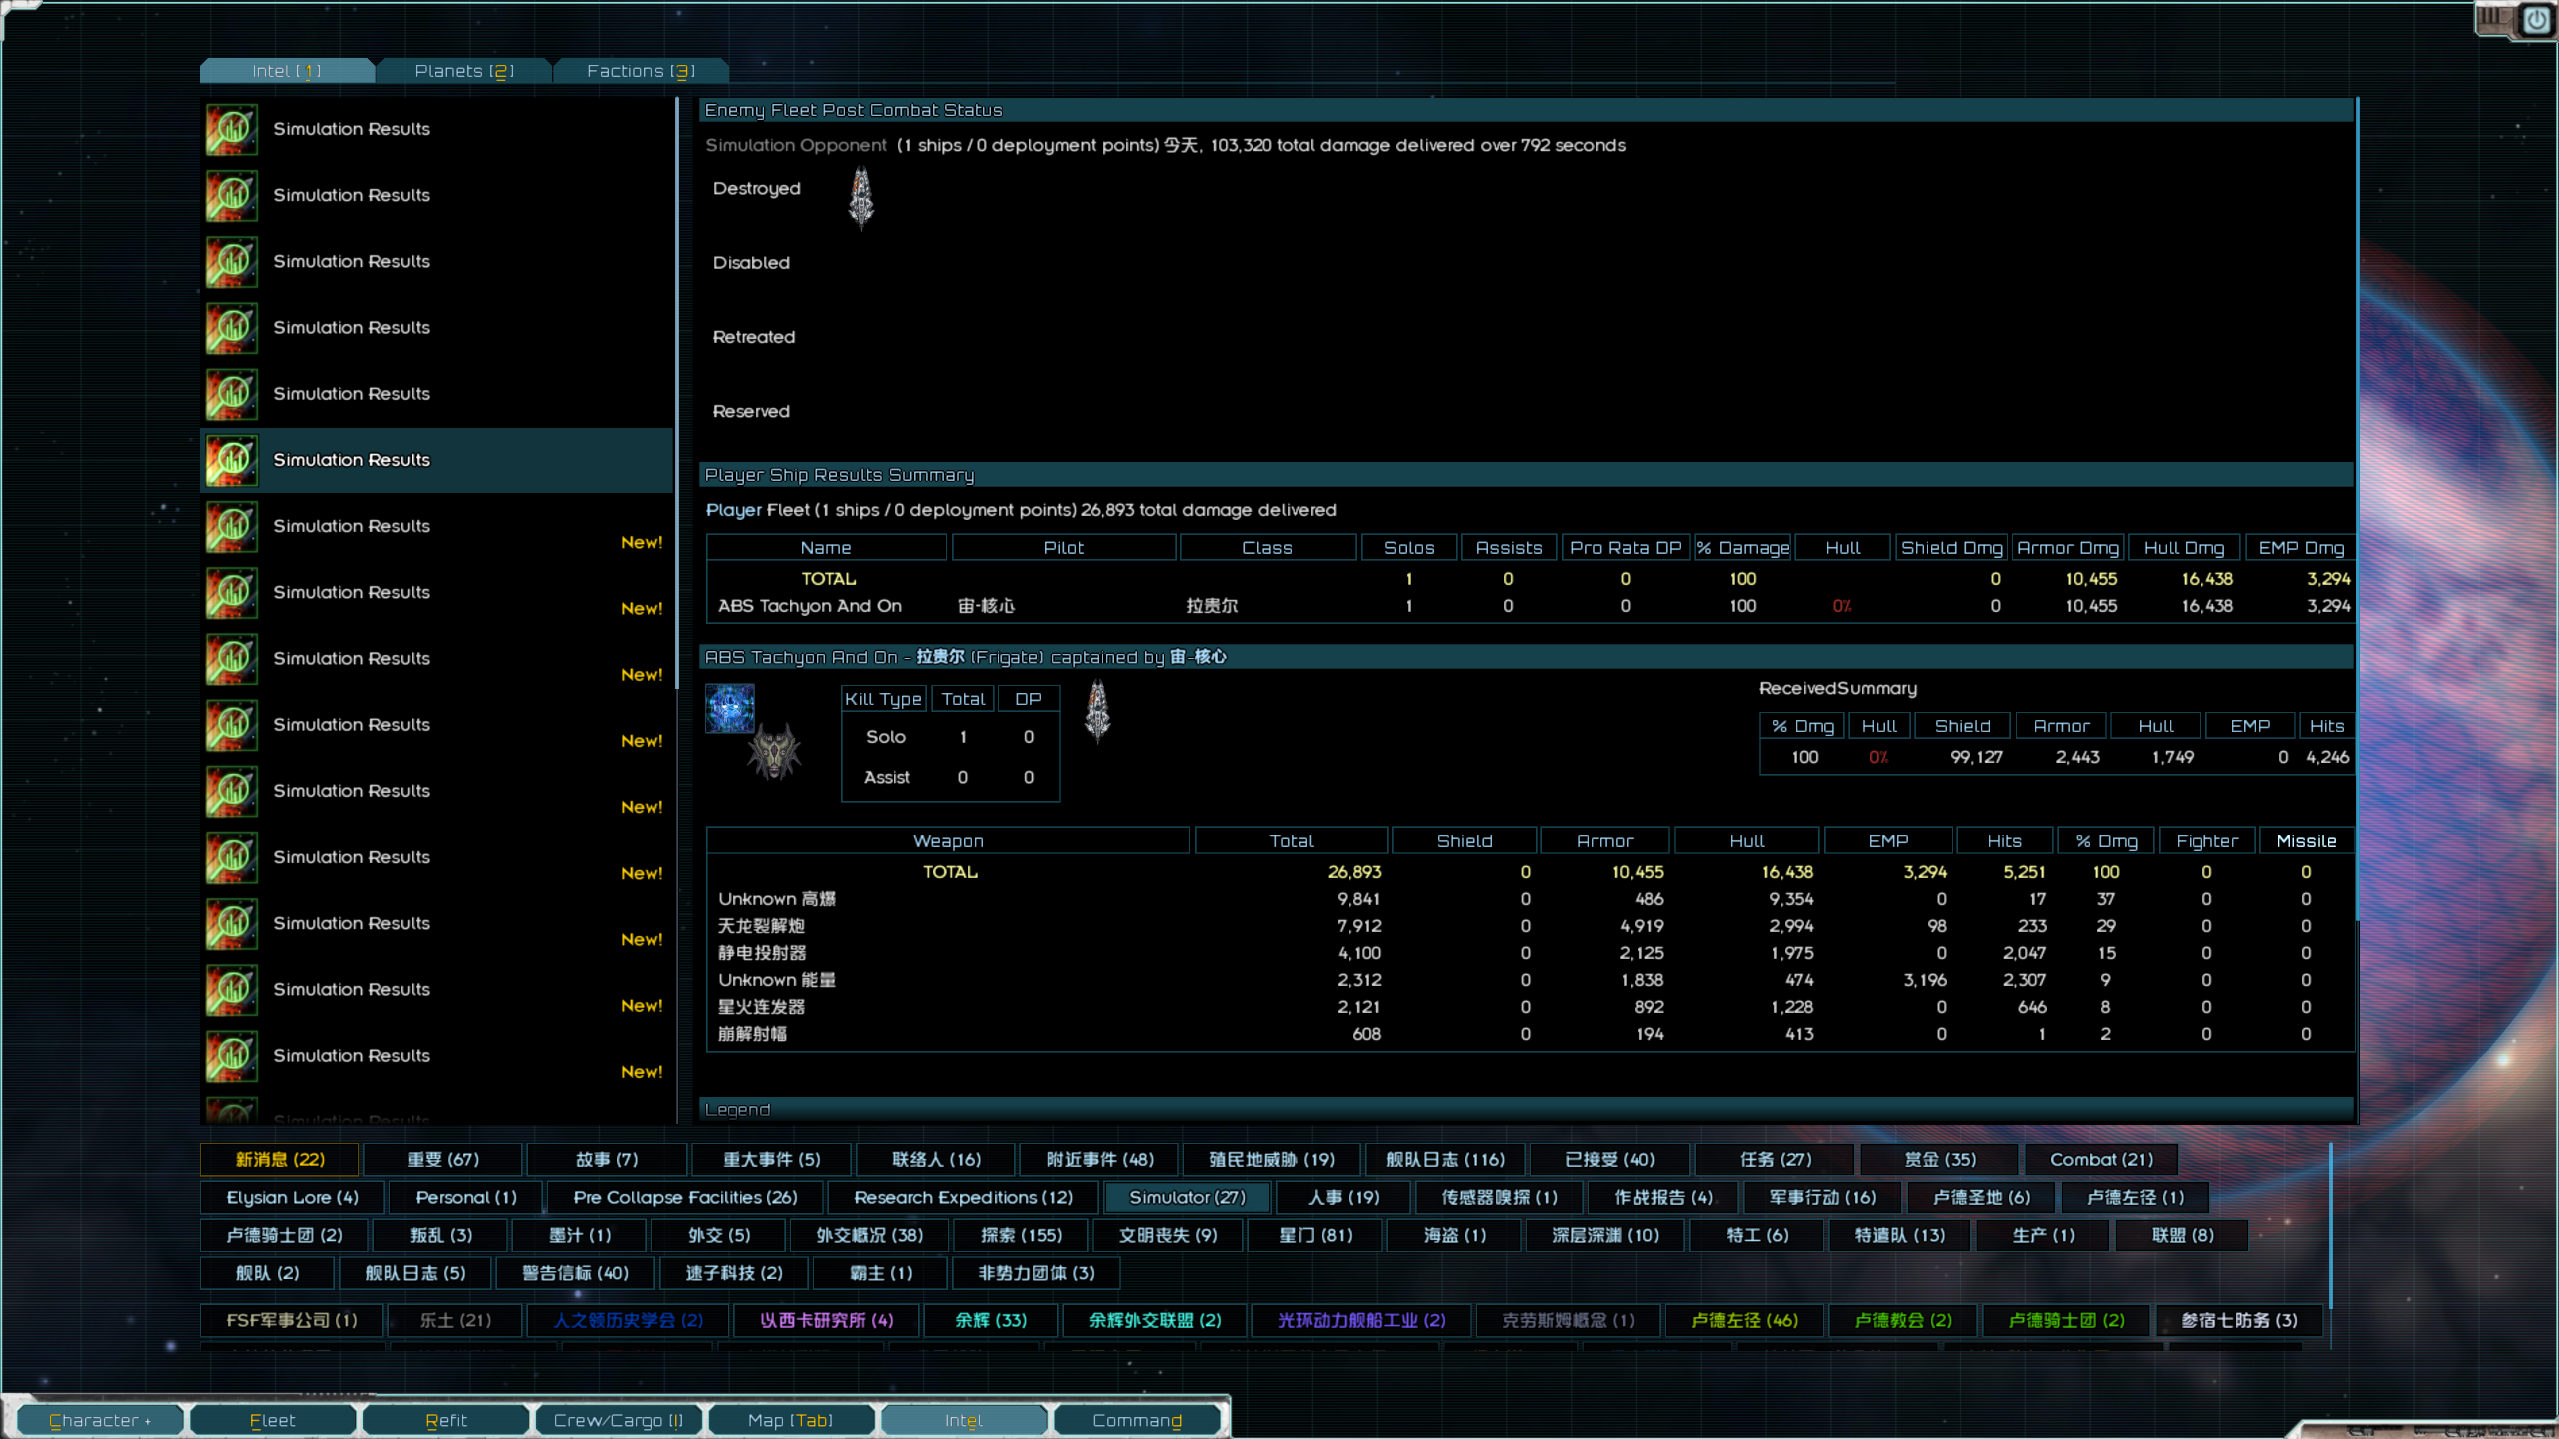Image resolution: width=2559 pixels, height=1439 pixels.
Task: Click the power icon in top-right corner
Action: tap(2535, 20)
